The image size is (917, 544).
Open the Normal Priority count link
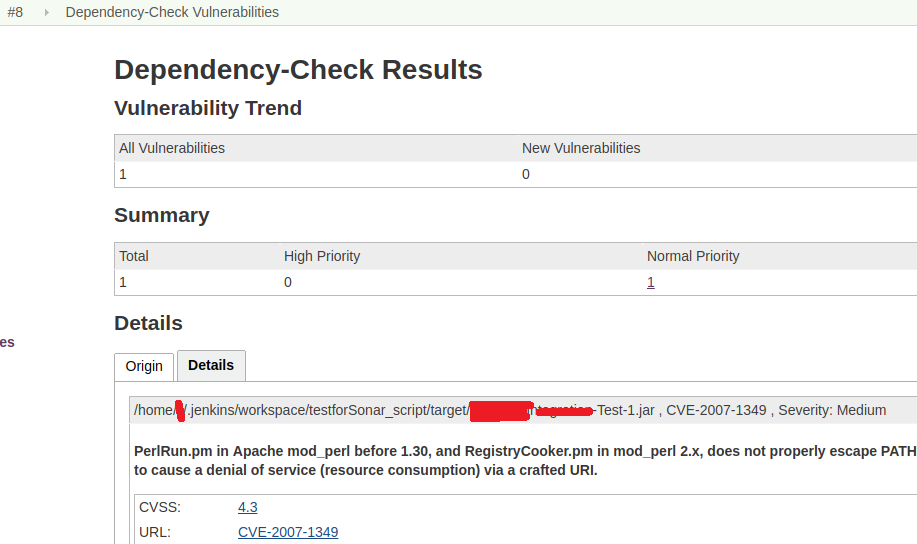[x=651, y=282]
